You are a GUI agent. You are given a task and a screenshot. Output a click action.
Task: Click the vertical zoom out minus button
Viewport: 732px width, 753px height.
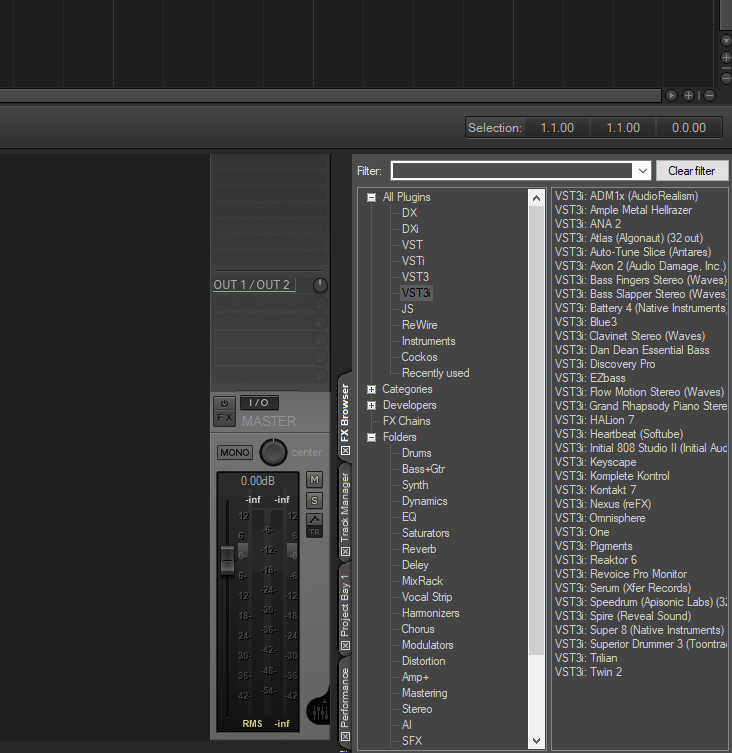[726, 77]
